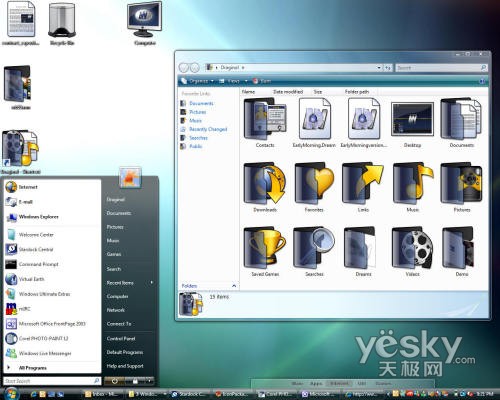Open the Videos folder with film reel
This screenshot has height=400, width=500.
pos(413,248)
